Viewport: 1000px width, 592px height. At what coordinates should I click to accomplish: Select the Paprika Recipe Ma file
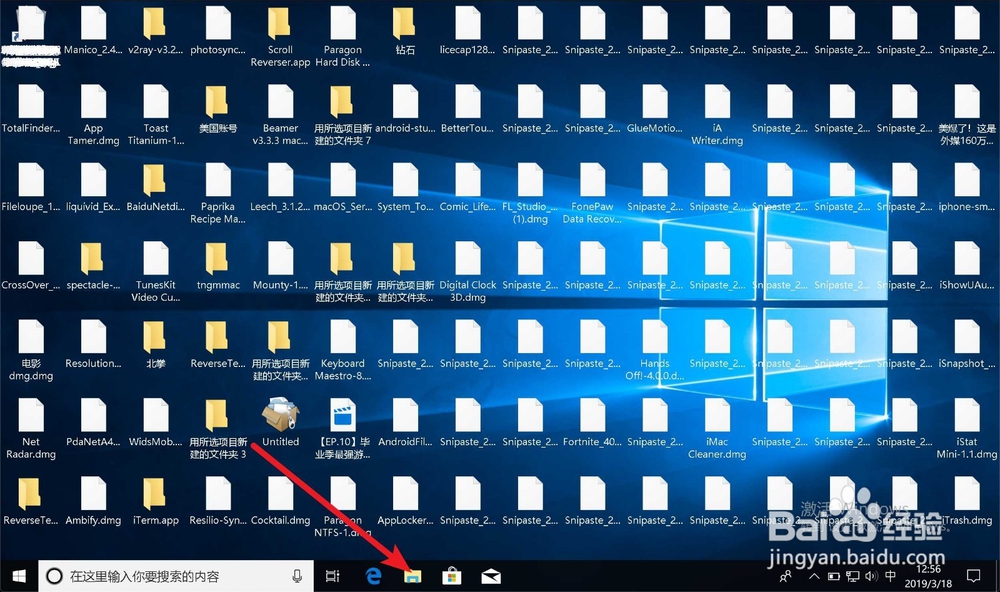click(x=218, y=193)
